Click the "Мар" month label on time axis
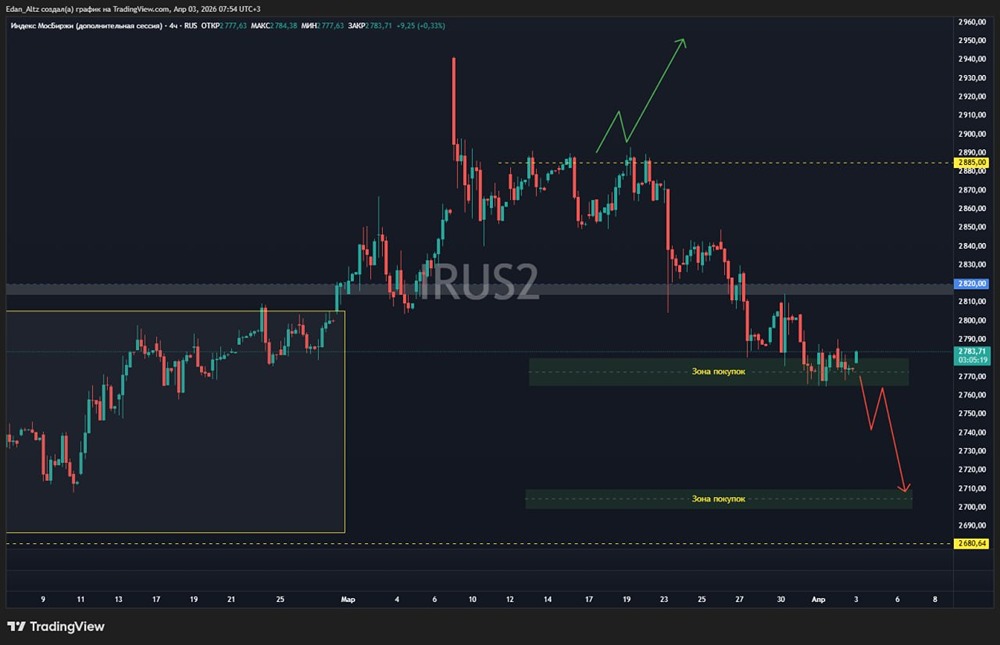The width and height of the screenshot is (1000, 645). coord(348,600)
